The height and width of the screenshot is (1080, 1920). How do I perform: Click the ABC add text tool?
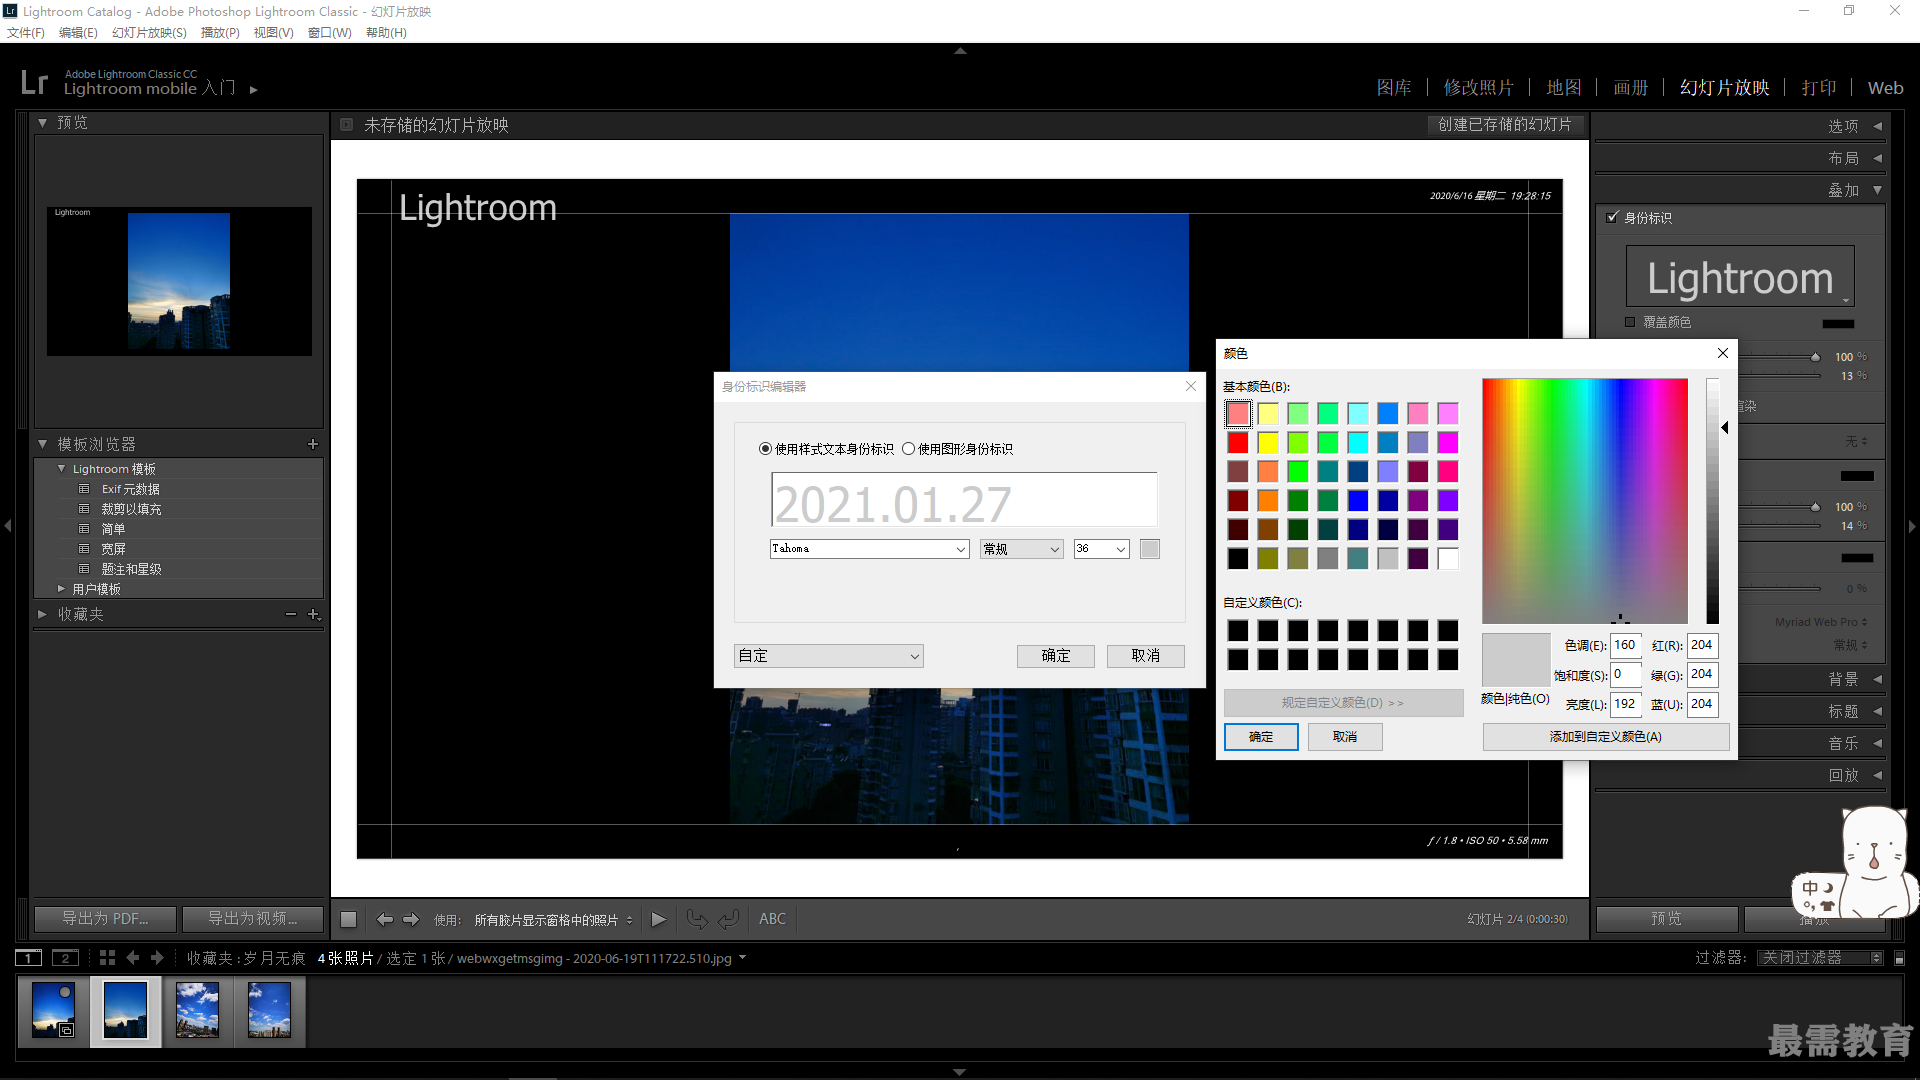772,919
